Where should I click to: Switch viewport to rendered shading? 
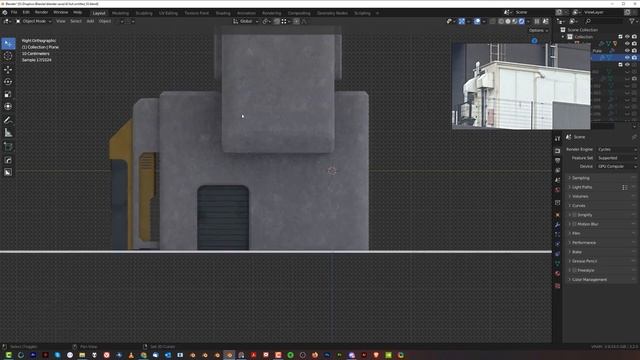click(x=521, y=21)
